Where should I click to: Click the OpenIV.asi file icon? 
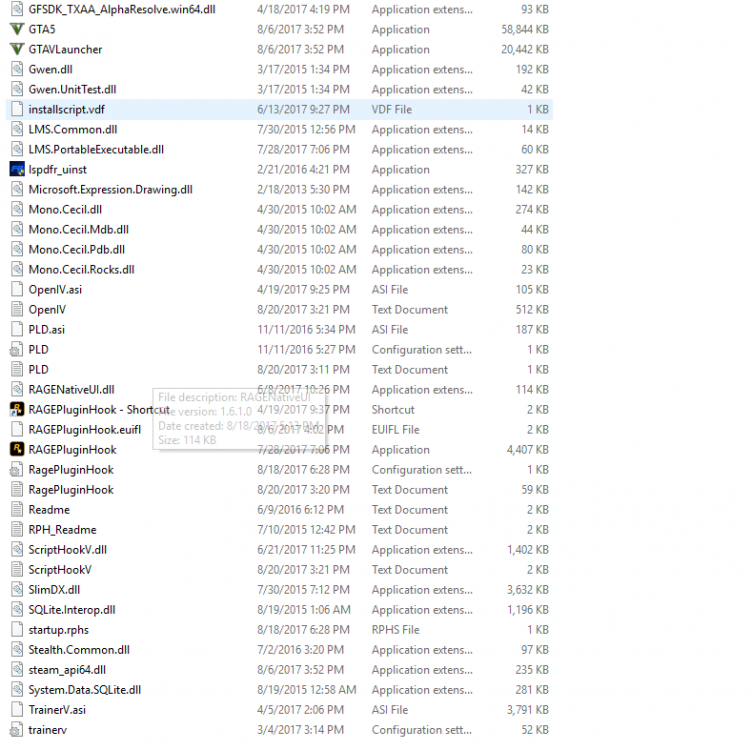coord(17,289)
